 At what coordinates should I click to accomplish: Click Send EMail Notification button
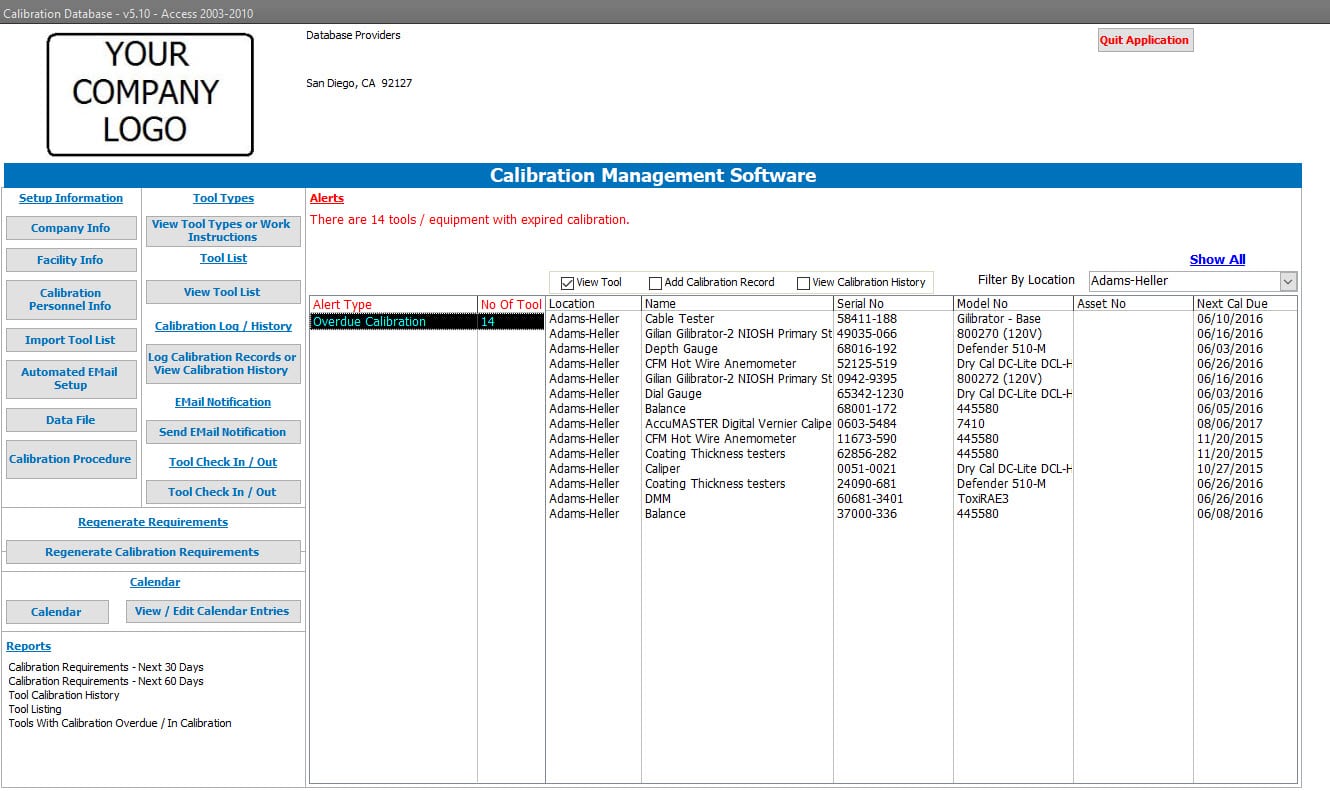(x=222, y=432)
